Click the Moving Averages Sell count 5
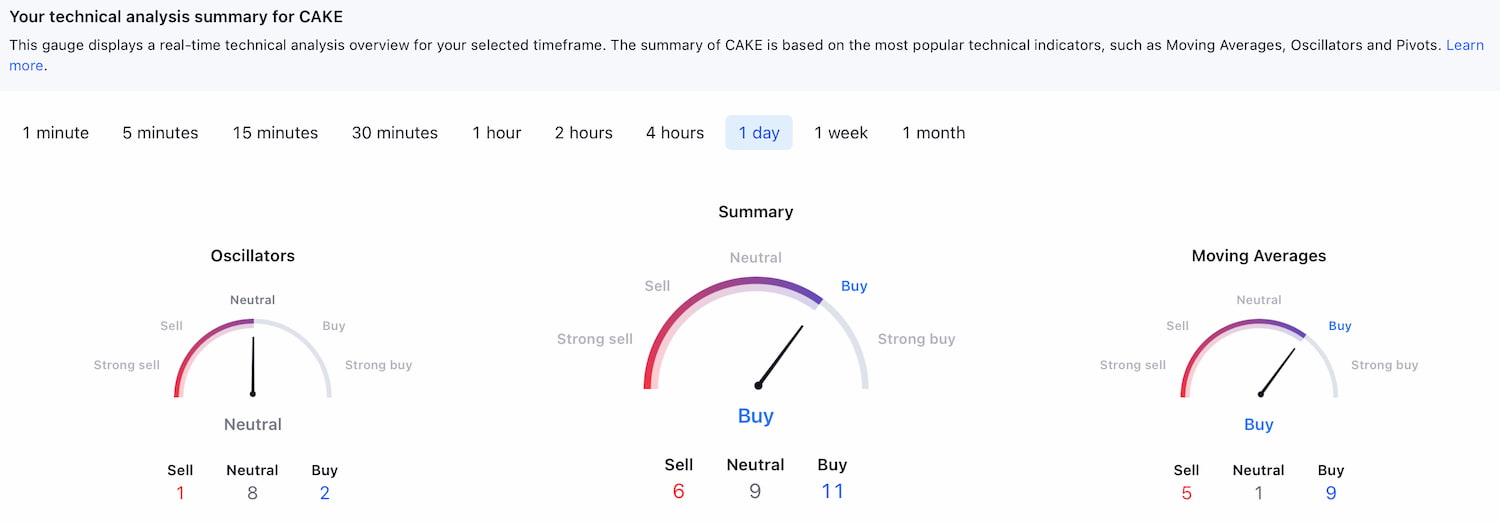 click(x=1186, y=493)
